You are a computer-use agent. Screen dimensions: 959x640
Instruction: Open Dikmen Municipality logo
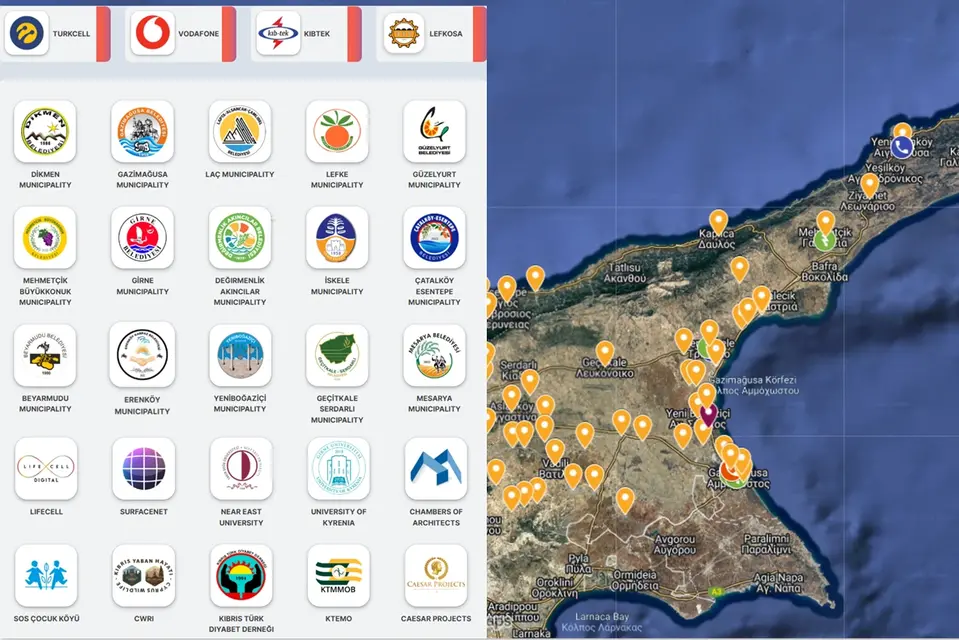coord(45,132)
